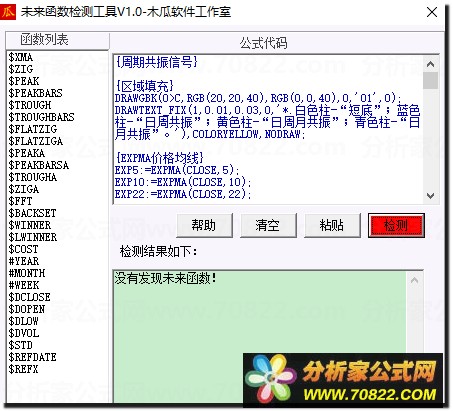Select $FFT in the function list
Screen dimensions: 453x411
point(20,201)
